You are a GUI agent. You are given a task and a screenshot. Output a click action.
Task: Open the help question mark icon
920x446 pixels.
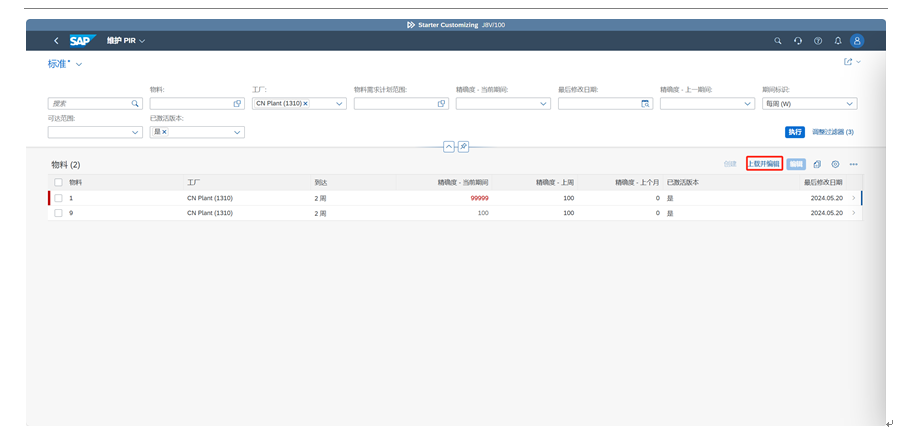click(x=818, y=41)
